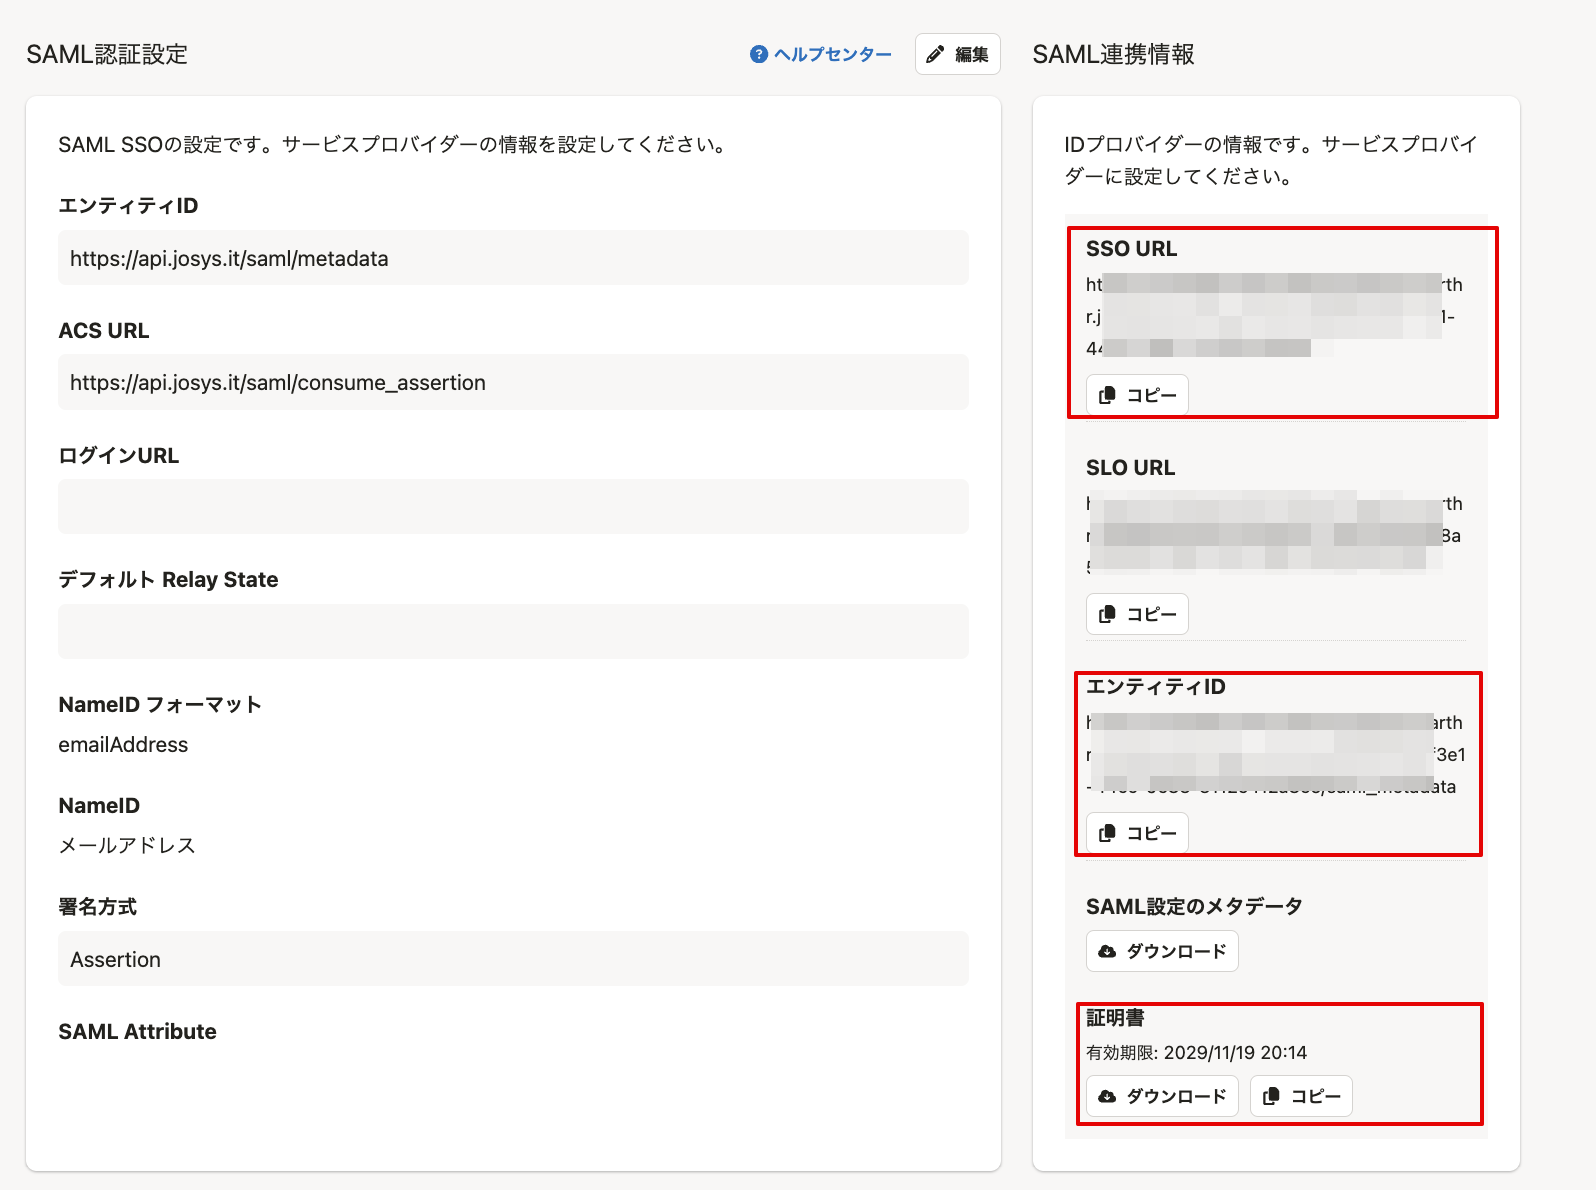Copy the IdP エンティティID value

coord(1137,833)
